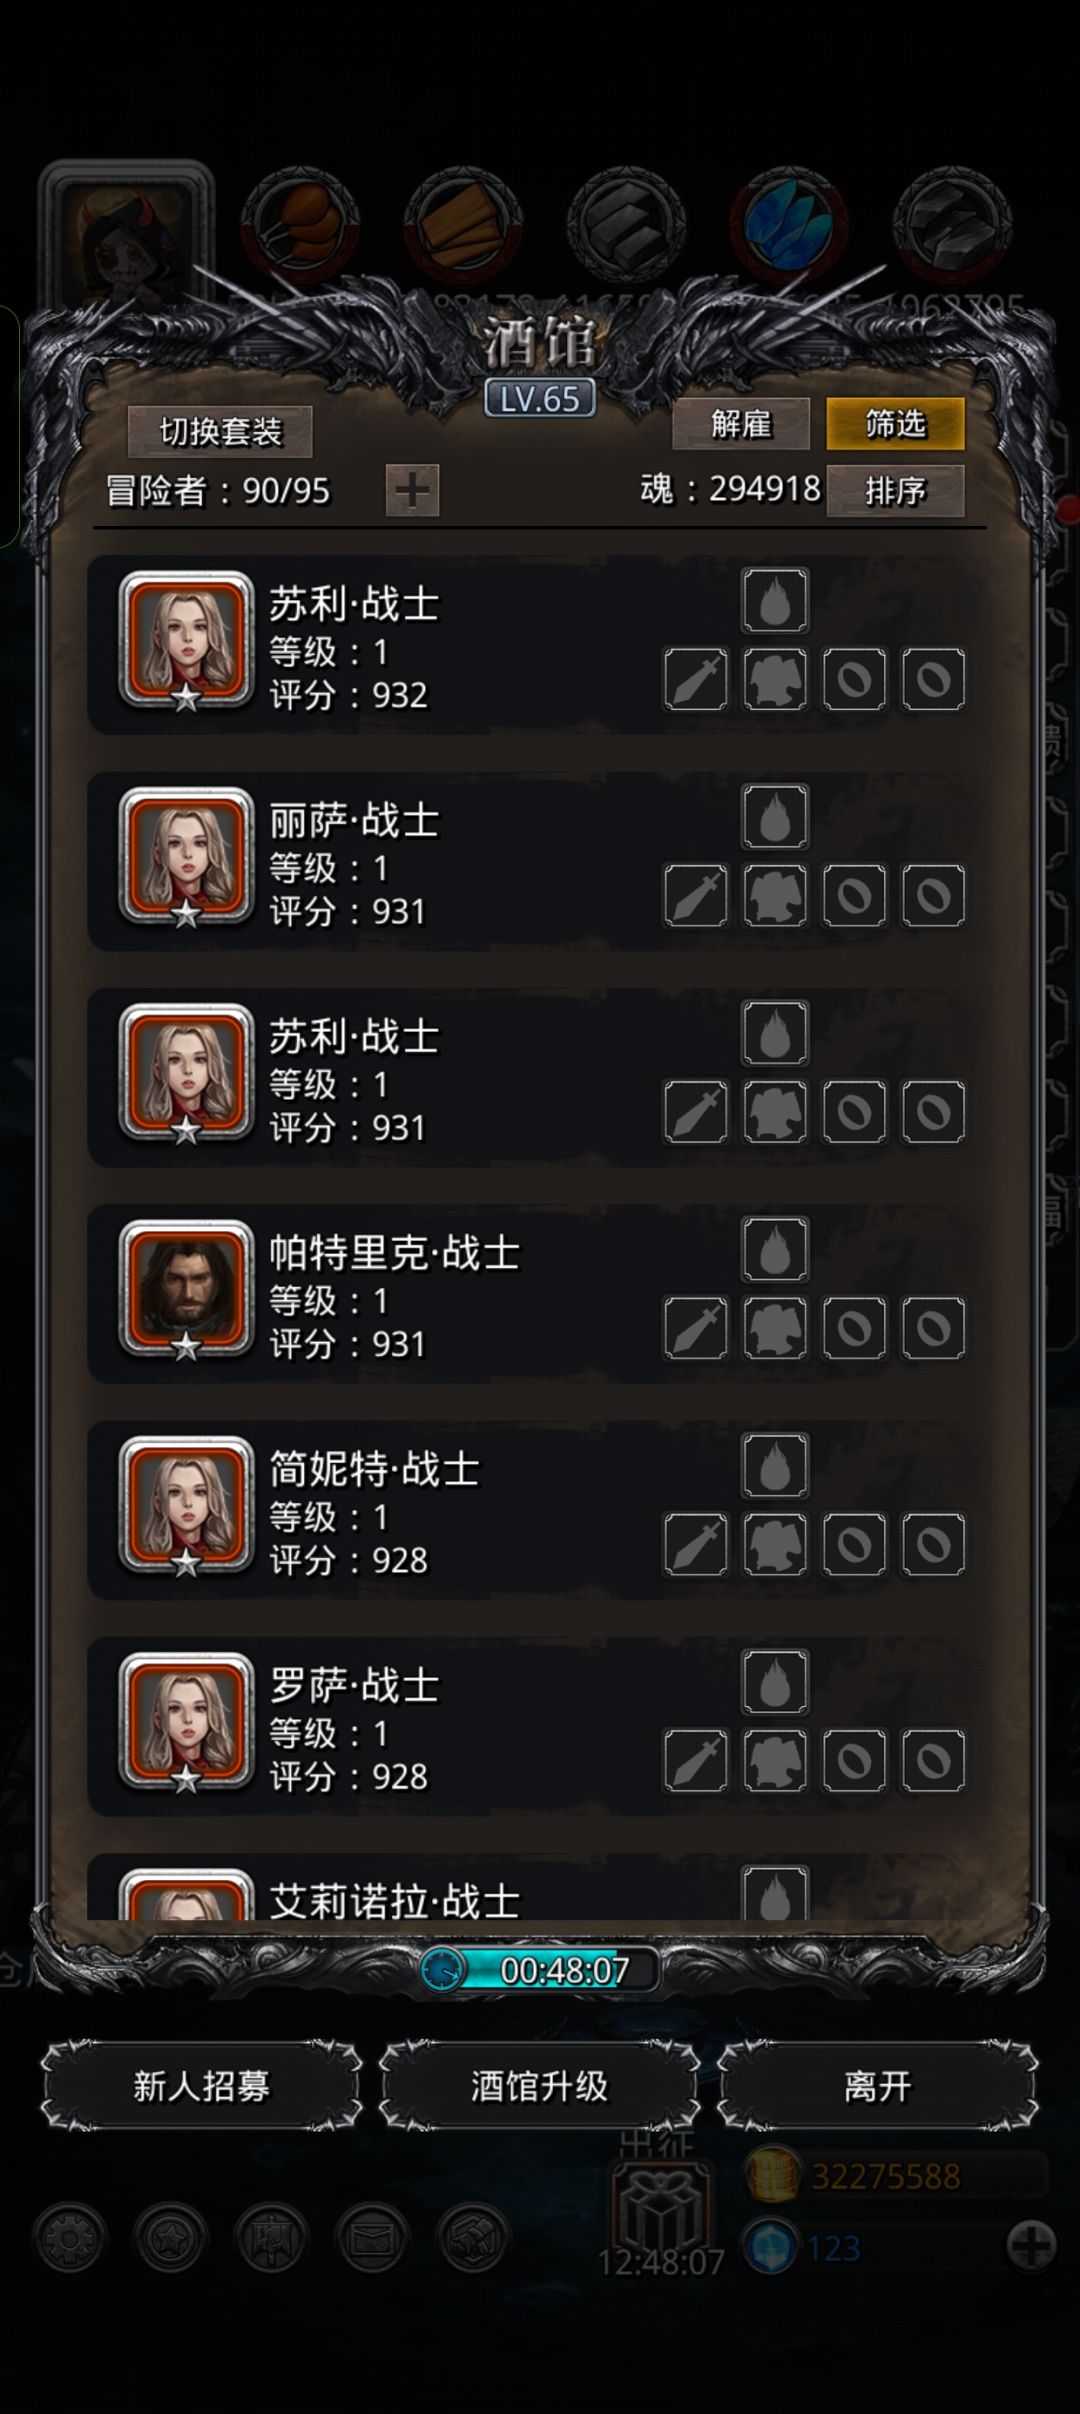Image resolution: width=1080 pixels, height=2414 pixels.
Task: Click the 切换套装 switch set button
Action: tap(220, 431)
